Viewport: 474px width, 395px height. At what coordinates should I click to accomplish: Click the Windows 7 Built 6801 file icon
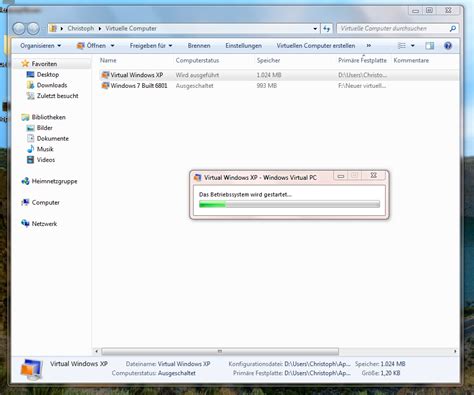105,86
